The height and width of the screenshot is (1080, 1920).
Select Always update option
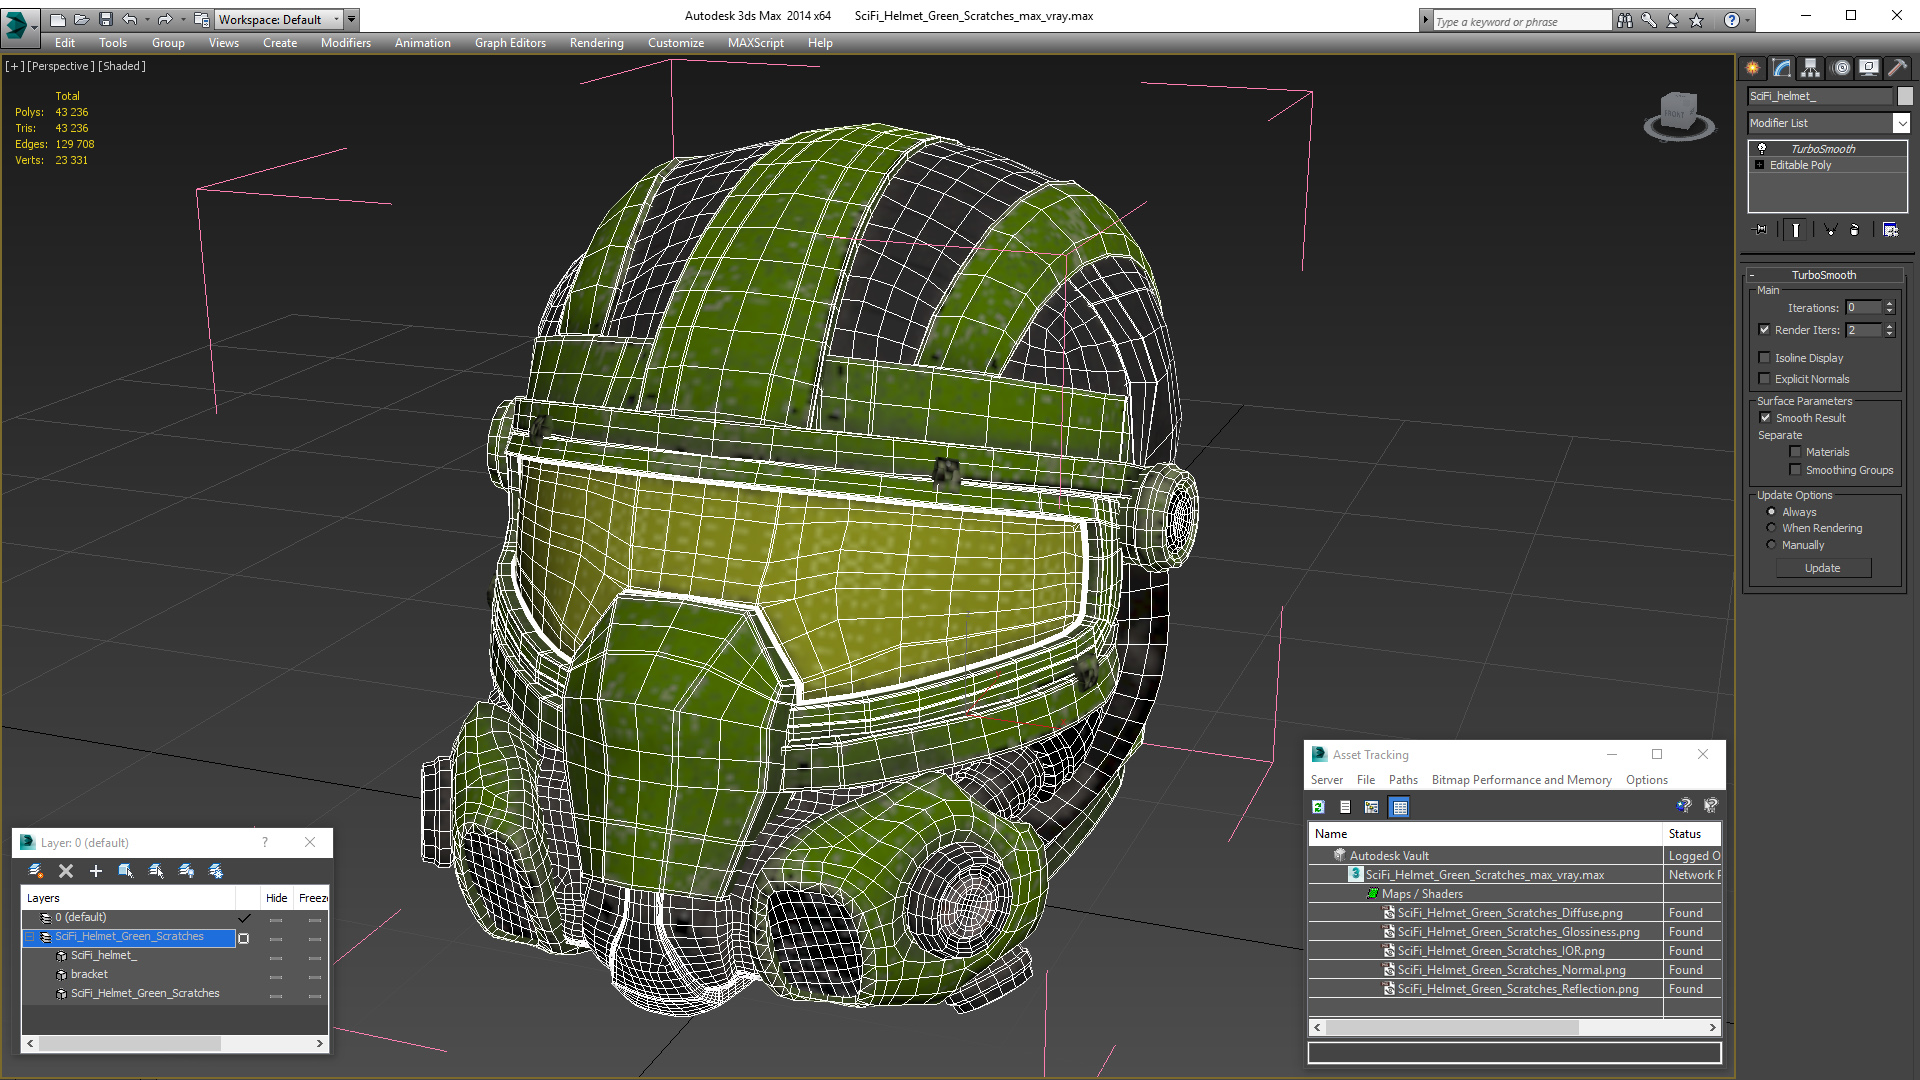coord(1771,512)
